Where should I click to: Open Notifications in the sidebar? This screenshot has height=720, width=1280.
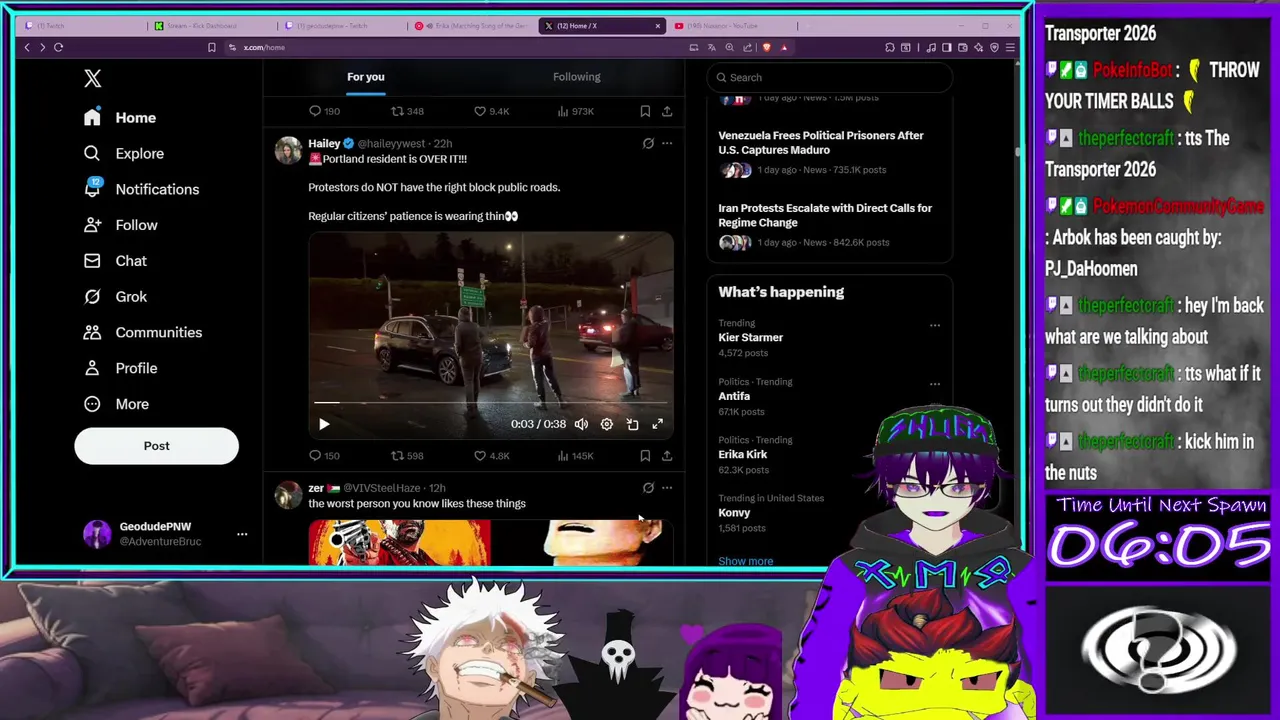[142, 189]
